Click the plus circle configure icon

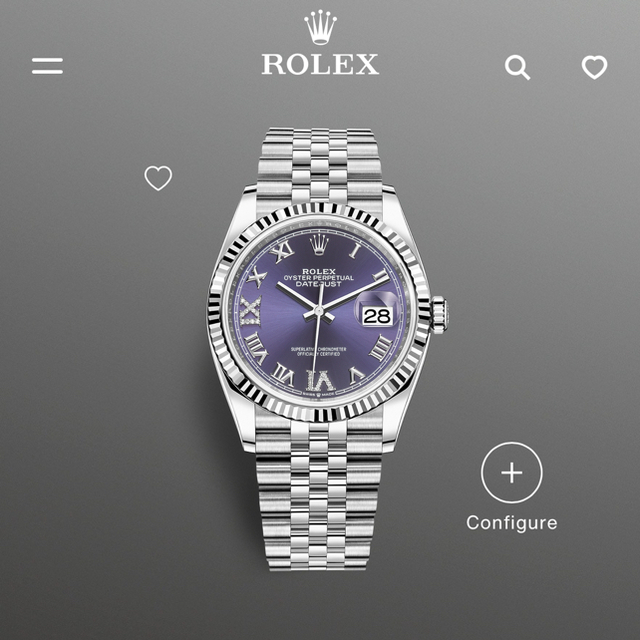(511, 473)
